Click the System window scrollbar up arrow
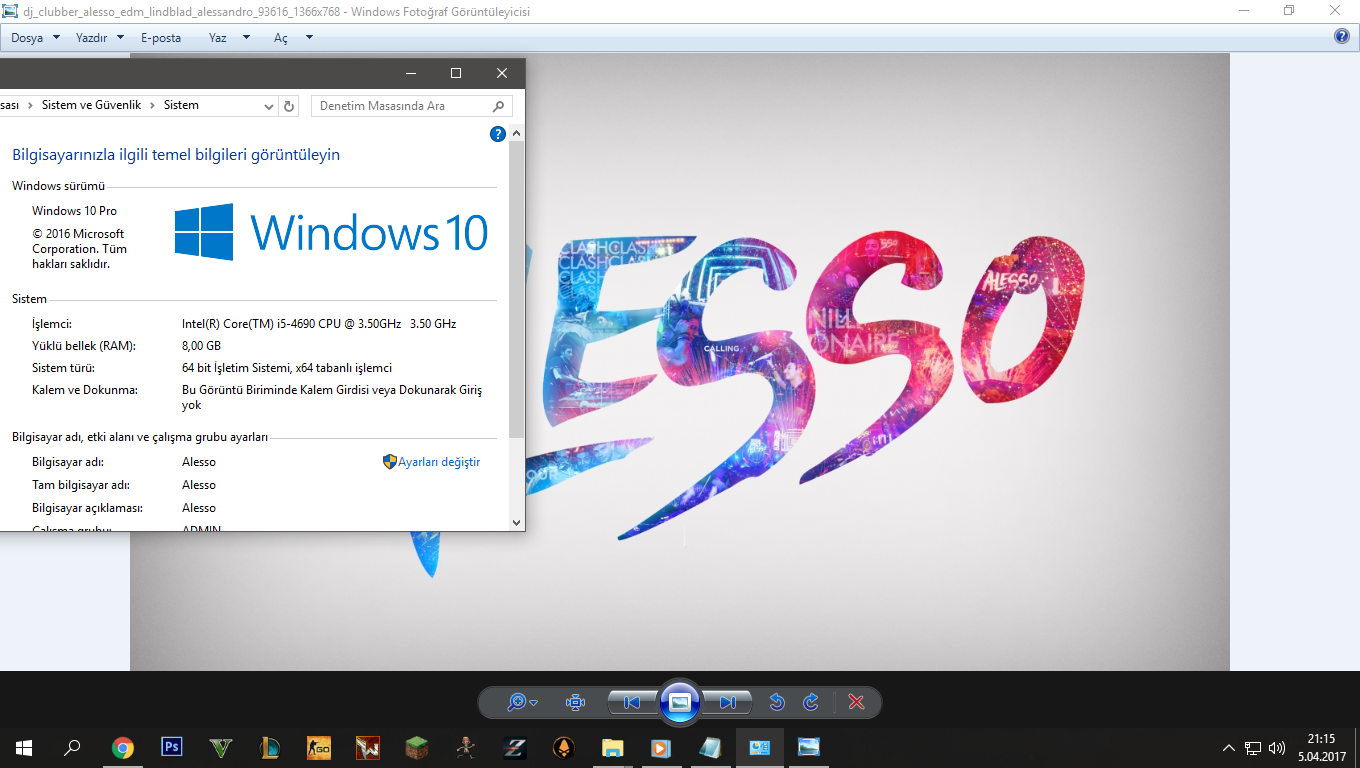The image size is (1360, 768). 517,133
